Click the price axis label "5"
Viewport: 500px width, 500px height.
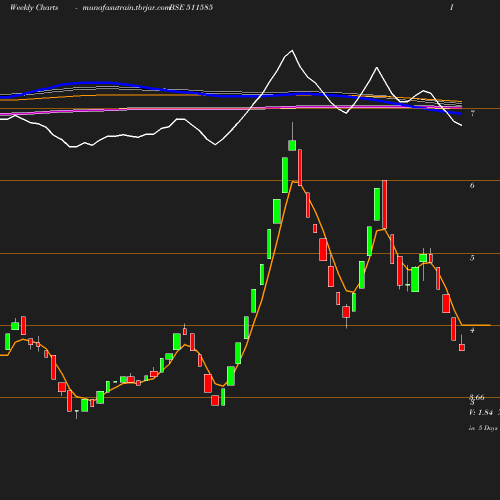472,258
